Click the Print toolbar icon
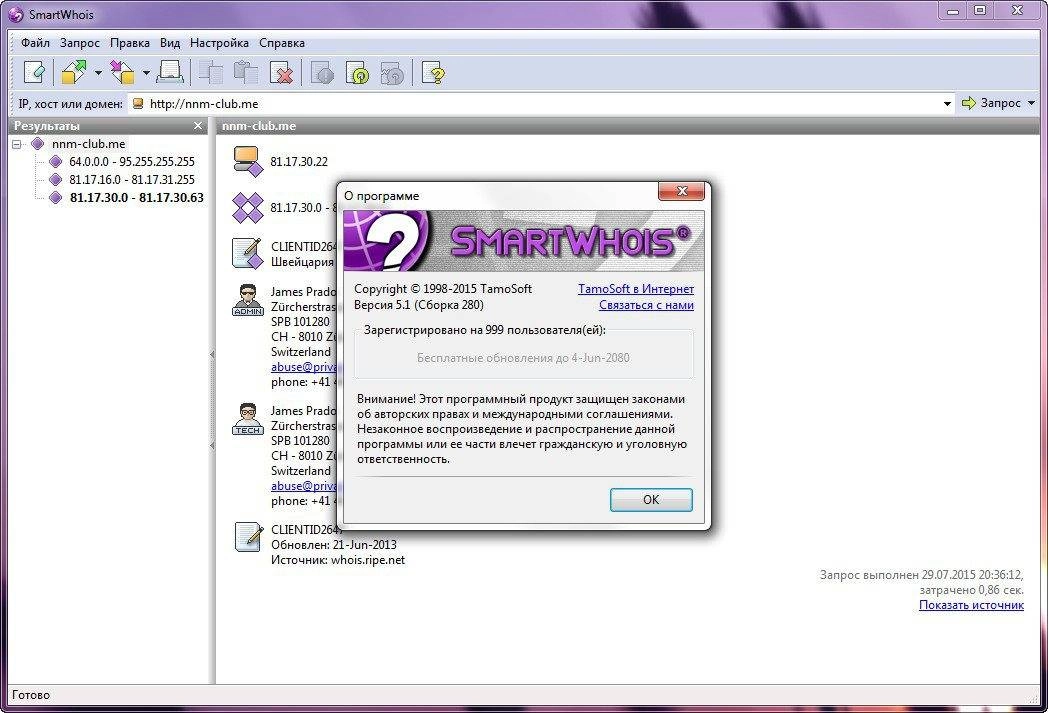1048x713 pixels. (x=170, y=72)
